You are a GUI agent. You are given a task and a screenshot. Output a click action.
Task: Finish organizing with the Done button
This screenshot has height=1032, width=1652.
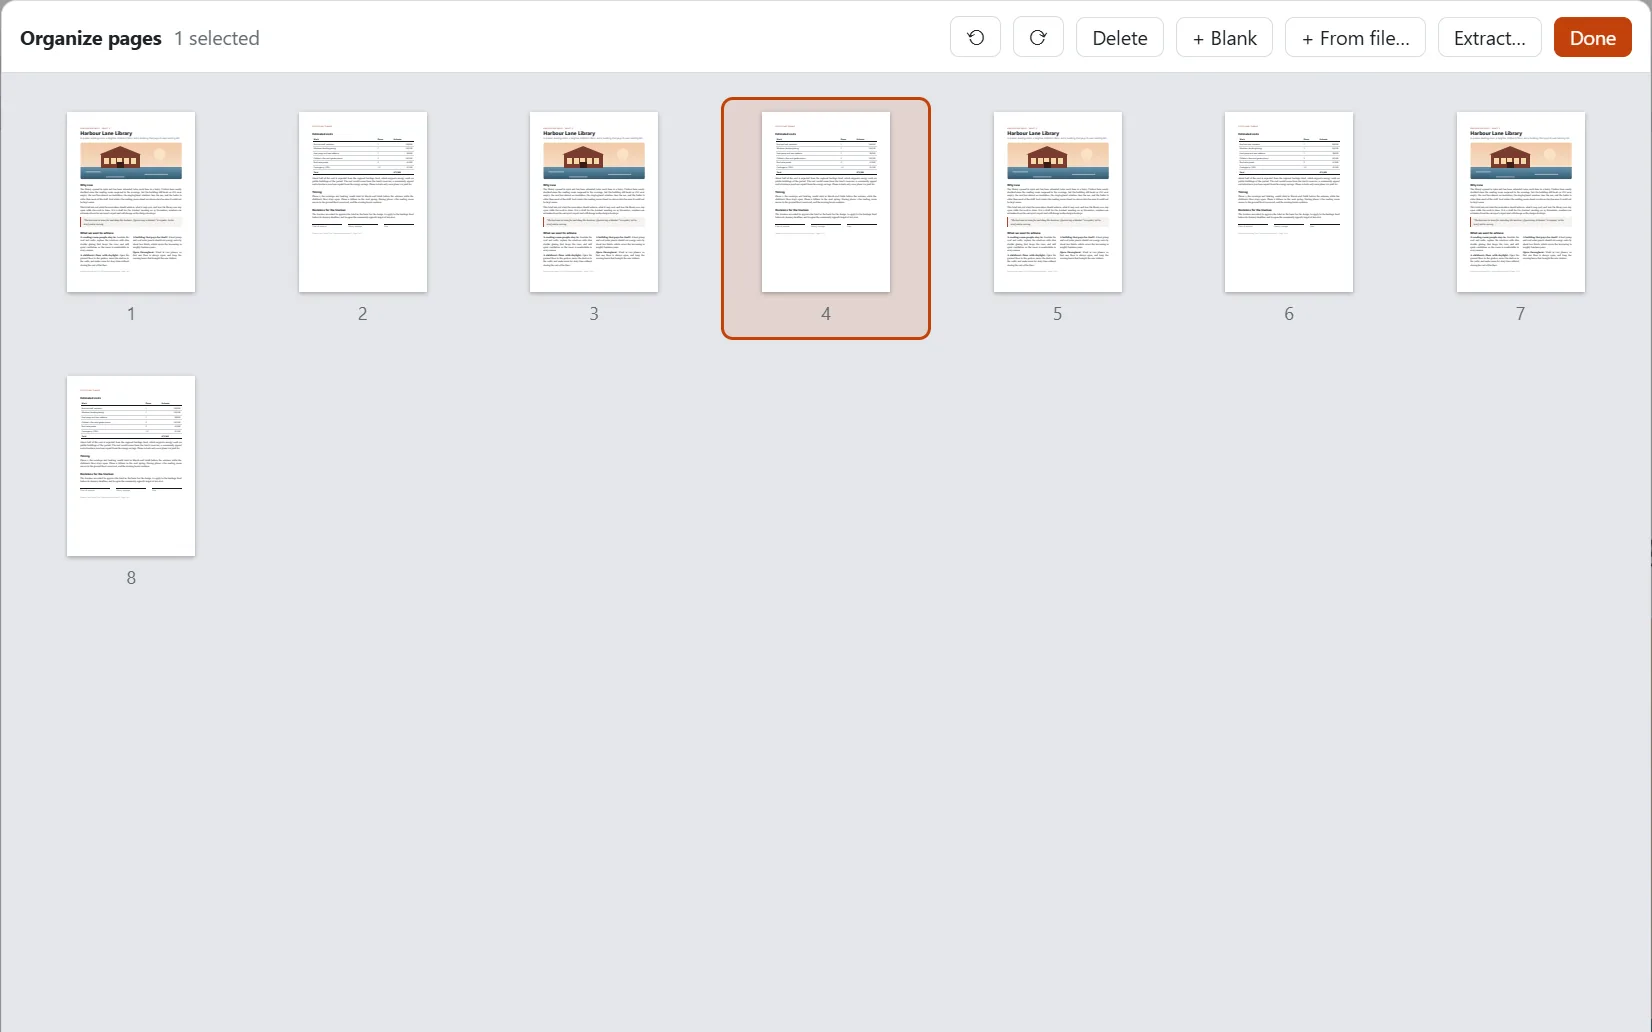(1592, 38)
